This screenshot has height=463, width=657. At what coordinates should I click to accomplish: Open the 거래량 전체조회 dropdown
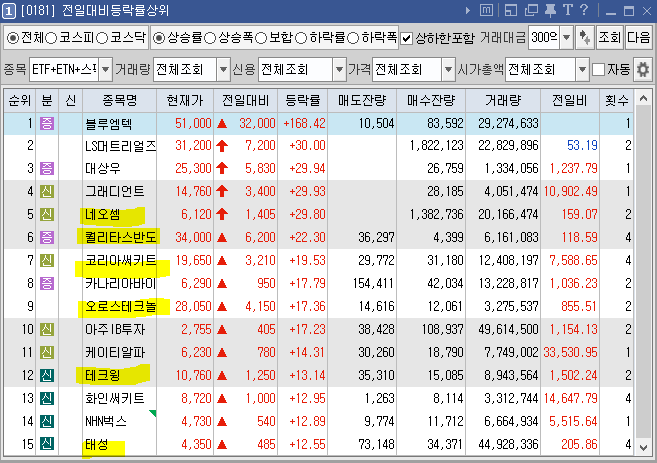[223, 70]
